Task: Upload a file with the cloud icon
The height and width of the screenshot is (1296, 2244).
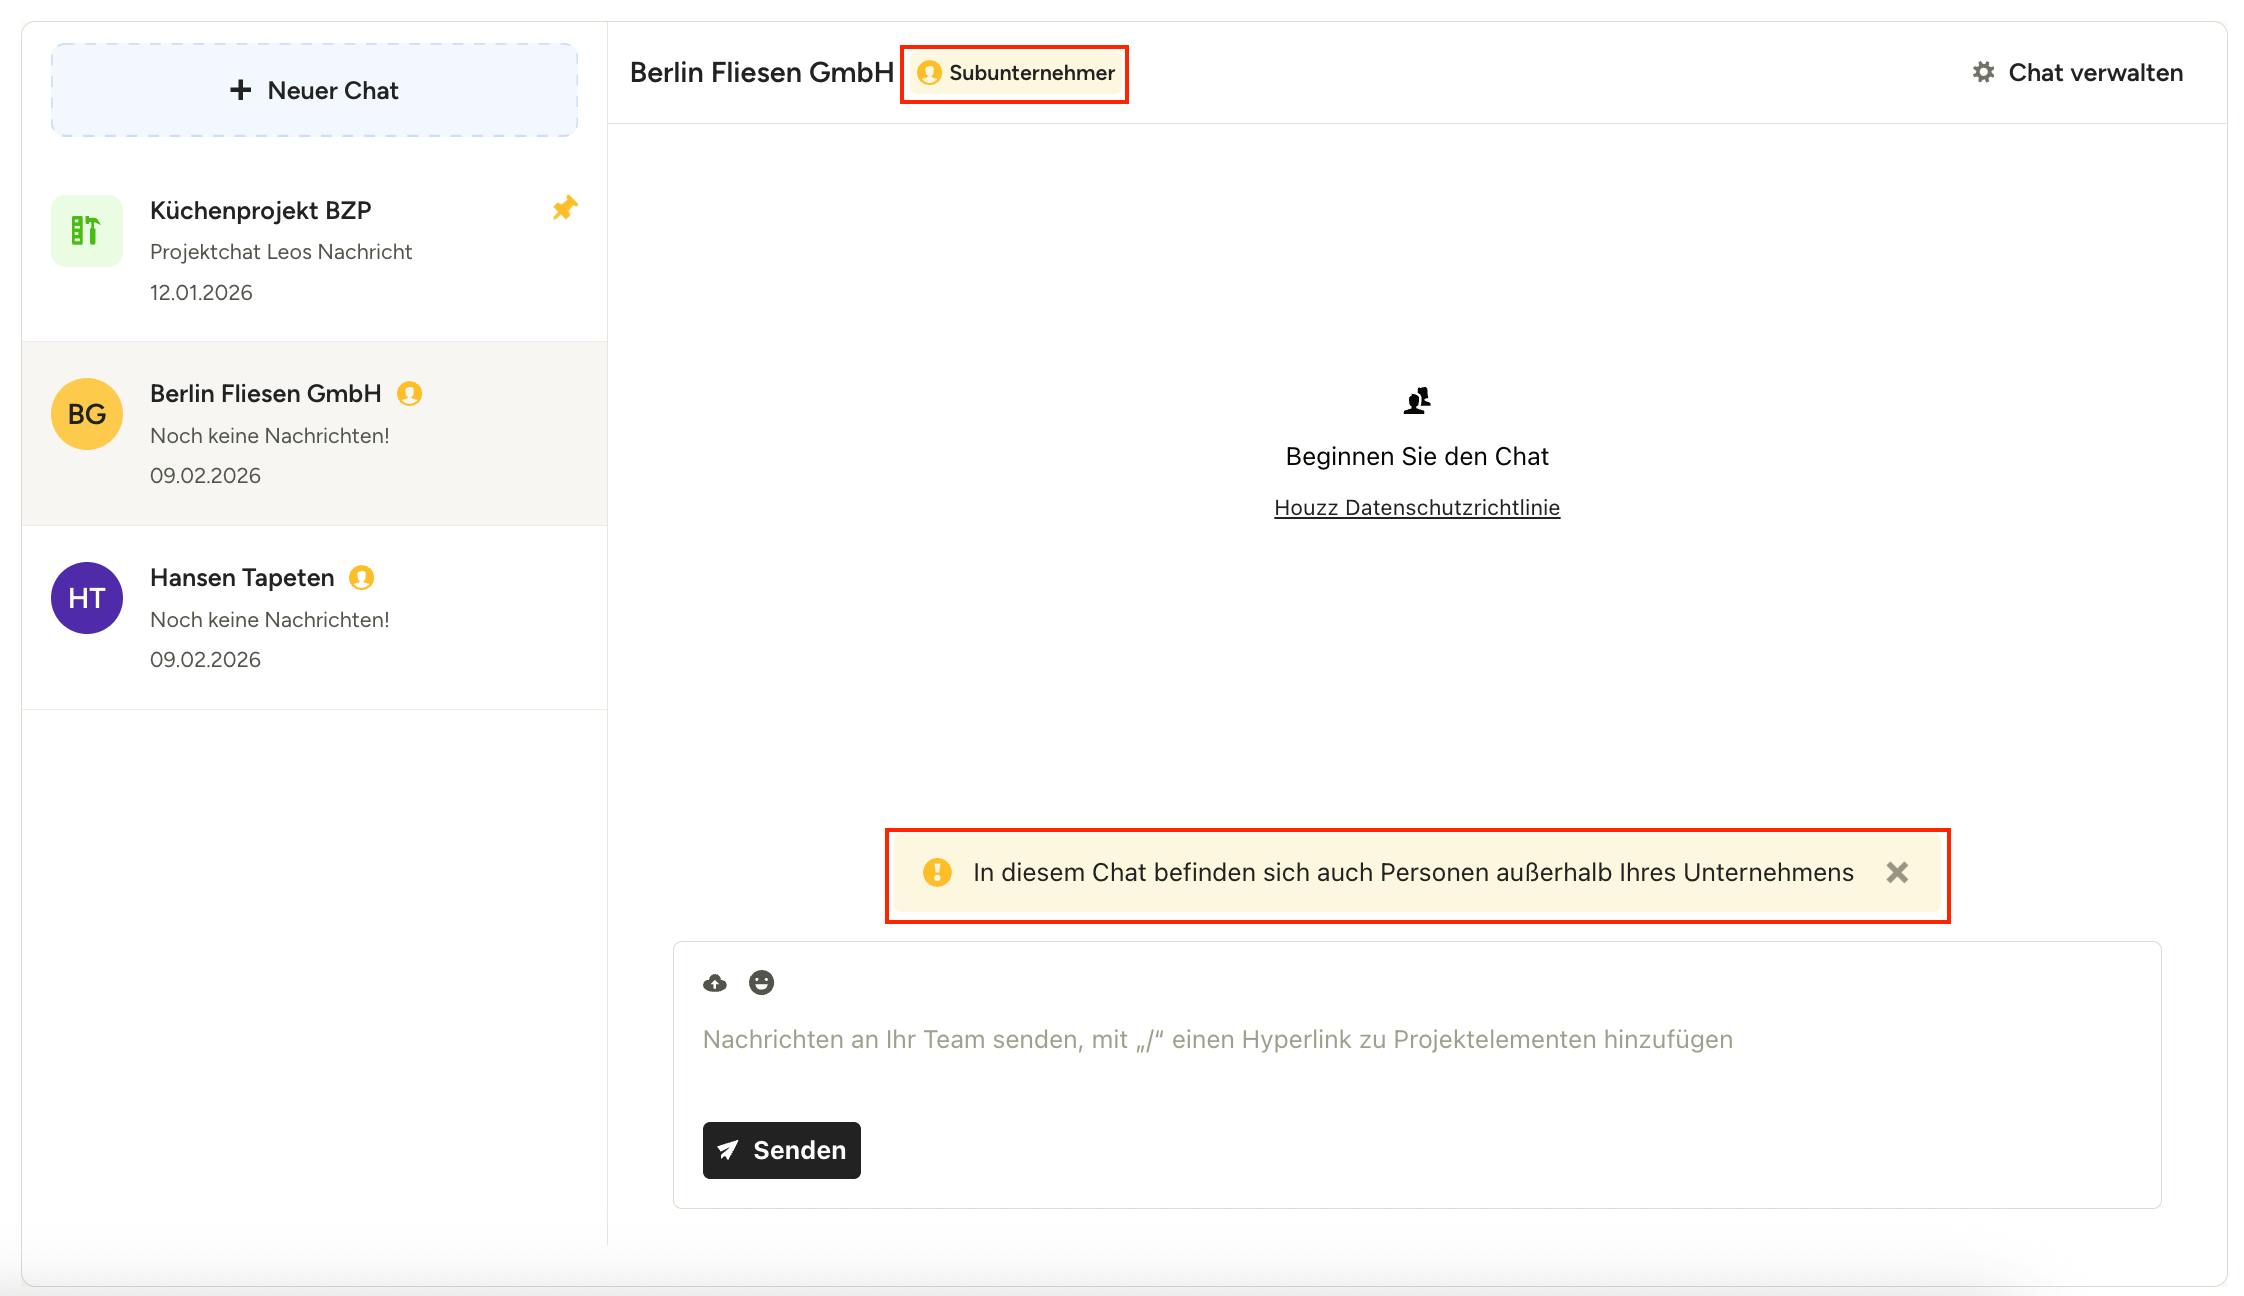Action: [715, 983]
